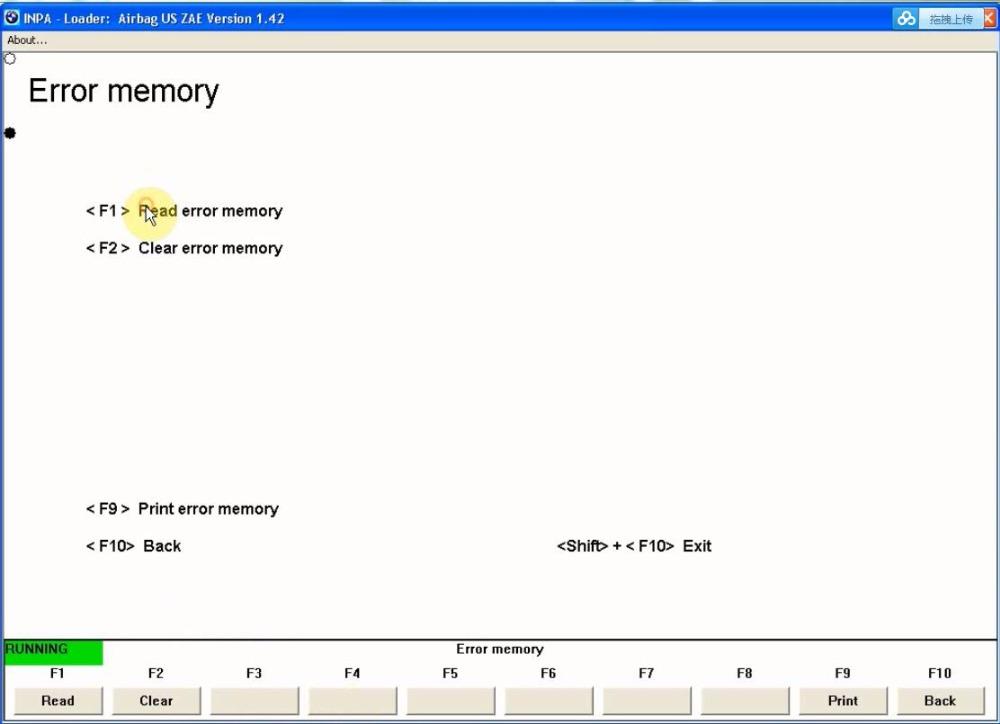Viewport: 1000px width, 724px height.
Task: Click the empty button under F4
Action: click(x=353, y=700)
